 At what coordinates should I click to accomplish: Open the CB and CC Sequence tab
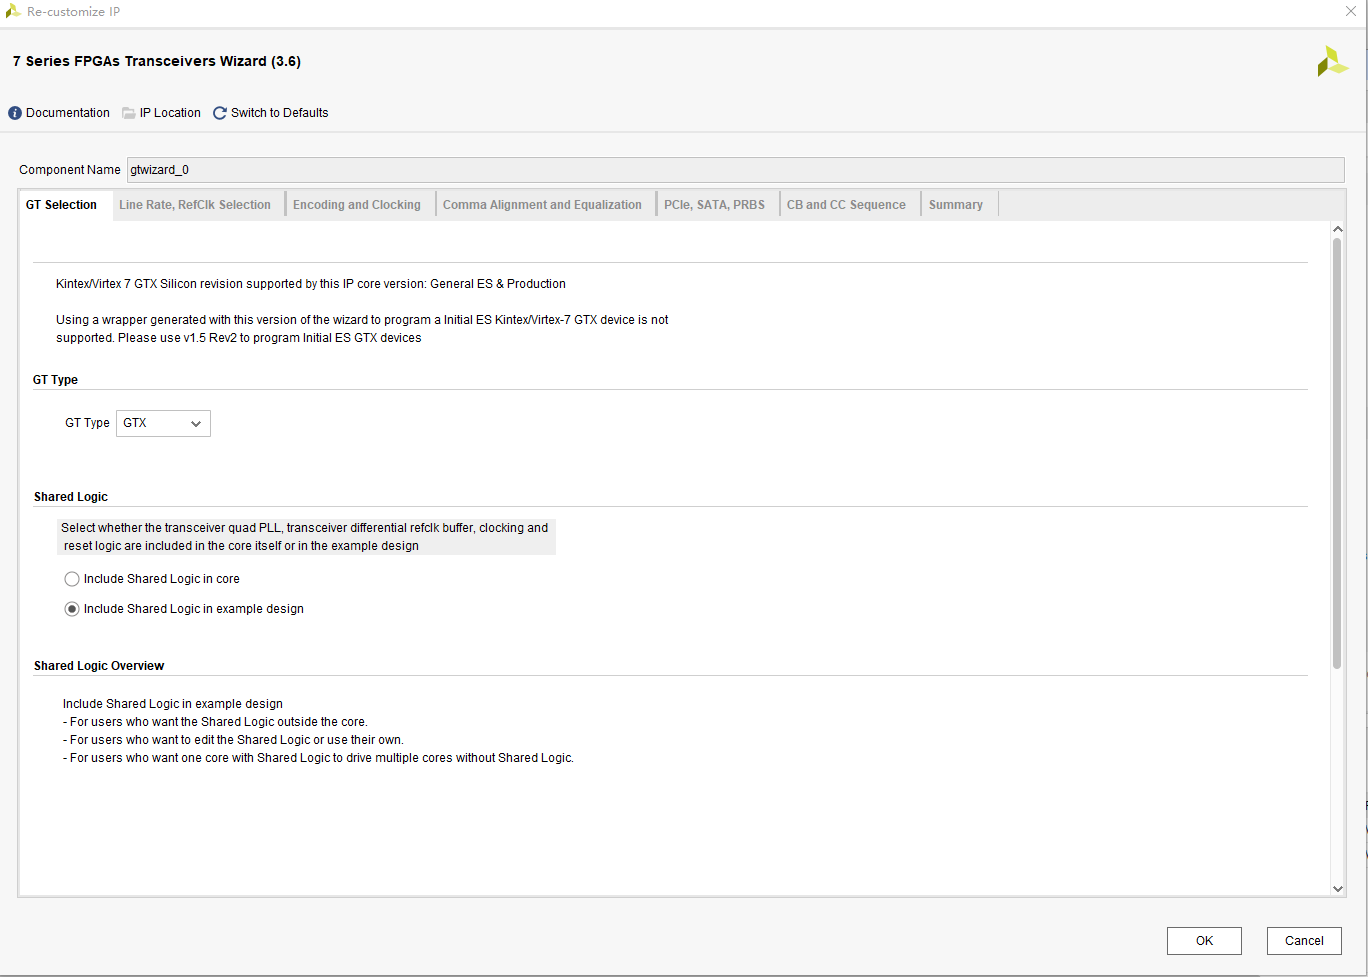(x=846, y=205)
